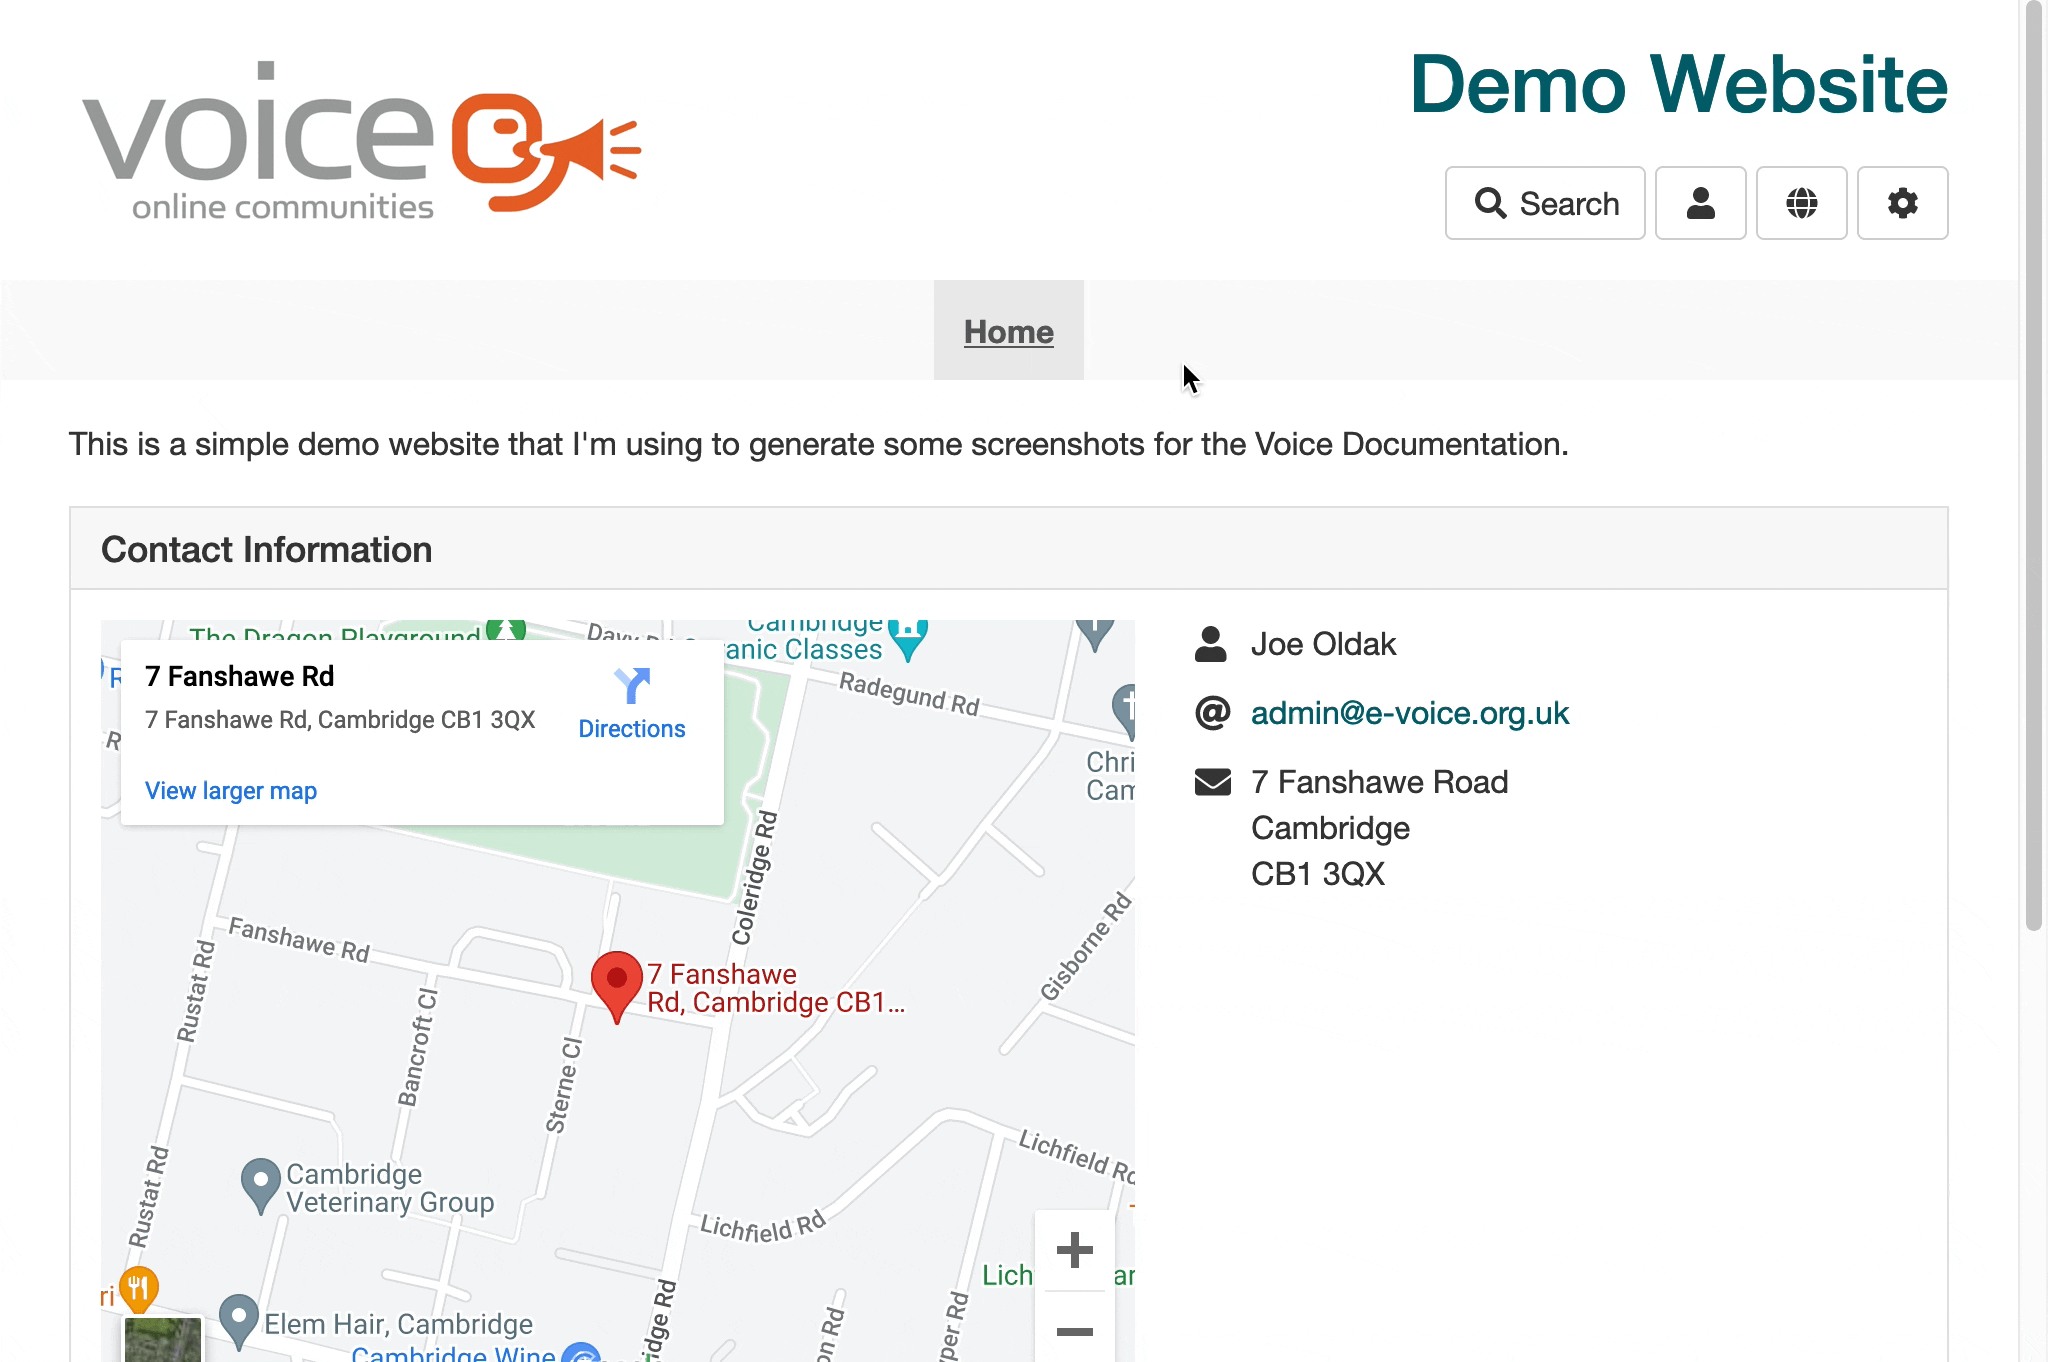Click the orange restaurant marker on map
Screen dimensions: 2048x1362
coord(139,1287)
